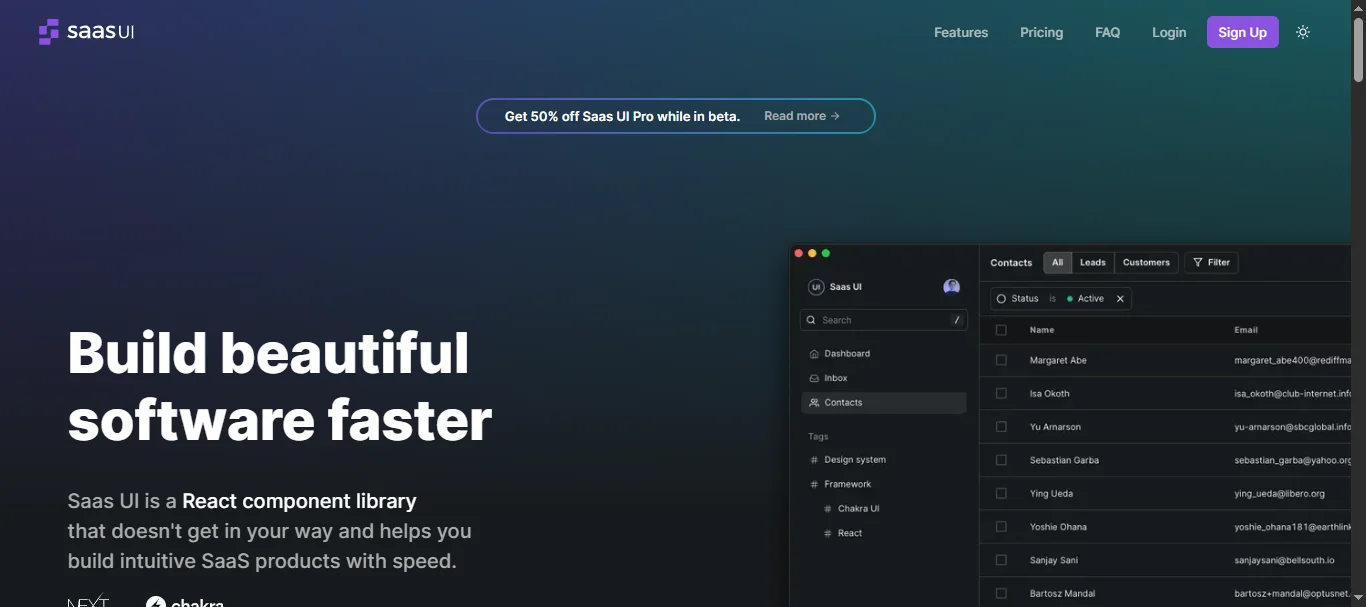Click the Sign Up button
This screenshot has height=607, width=1366.
pos(1242,31)
